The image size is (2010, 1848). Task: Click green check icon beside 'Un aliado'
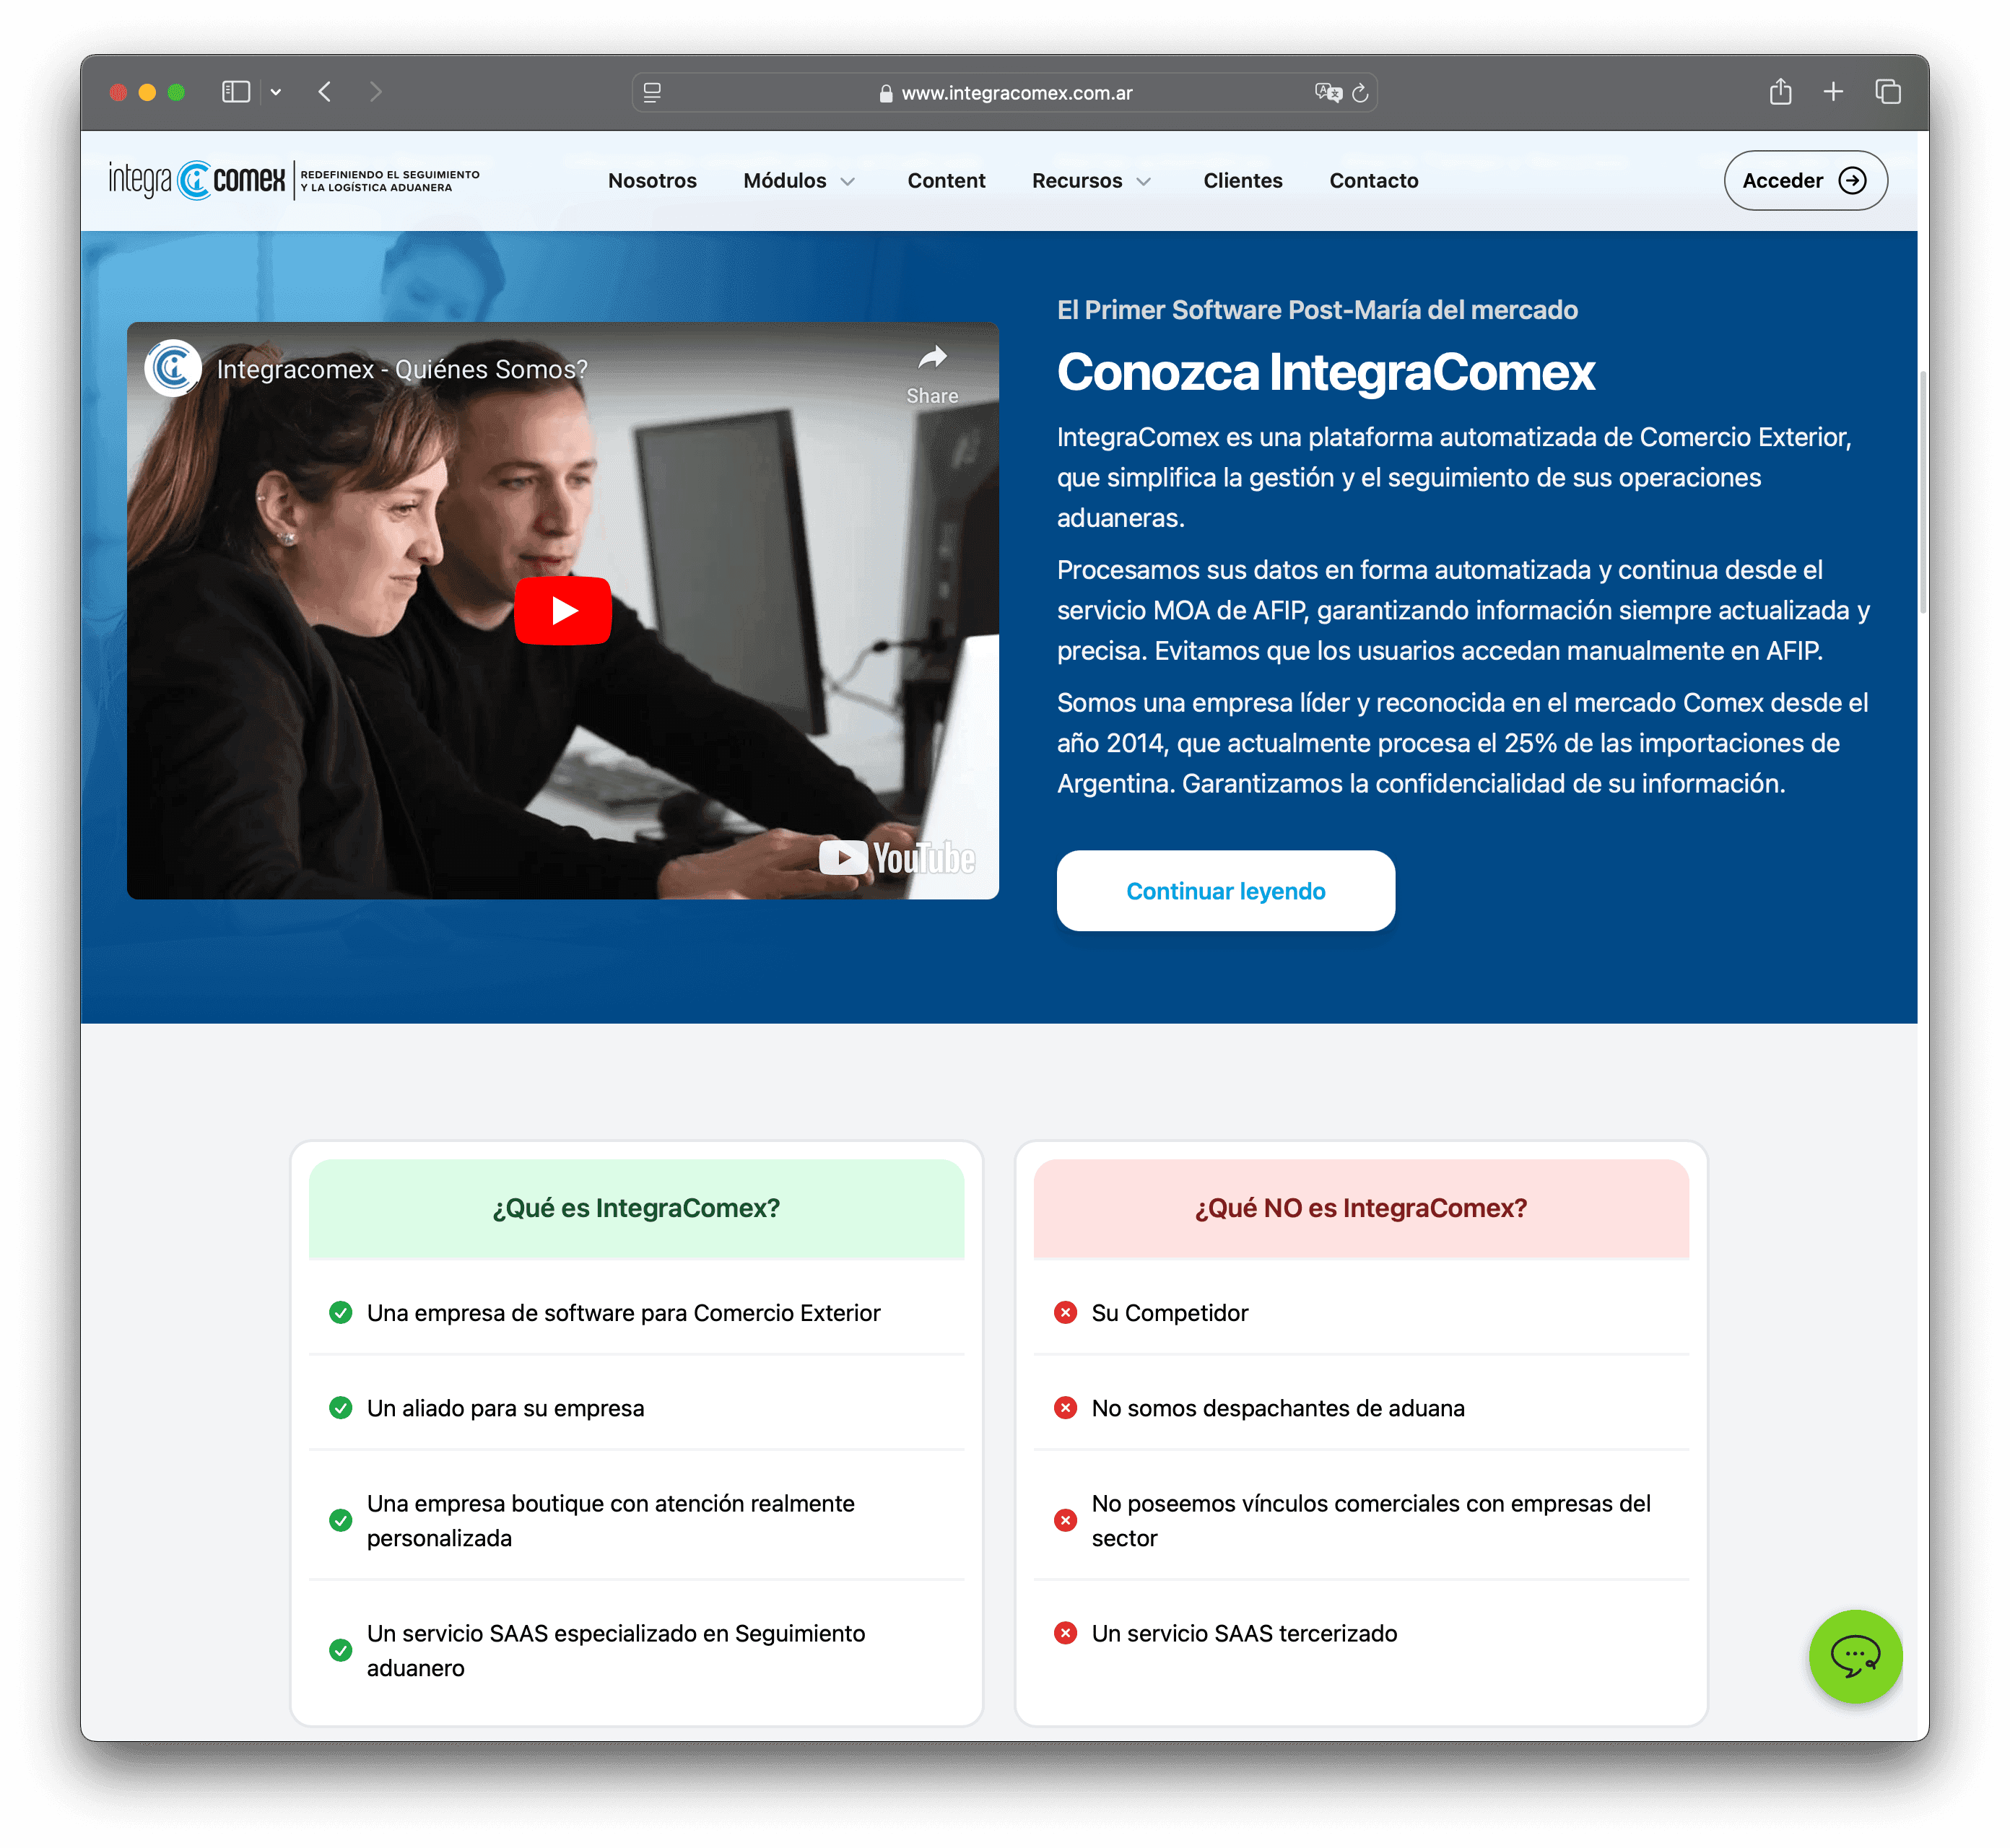(x=341, y=1408)
